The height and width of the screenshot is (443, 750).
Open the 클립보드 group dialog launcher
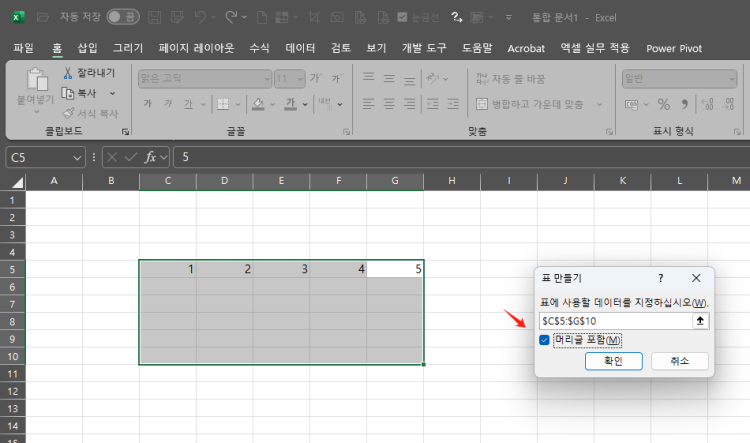coord(125,132)
